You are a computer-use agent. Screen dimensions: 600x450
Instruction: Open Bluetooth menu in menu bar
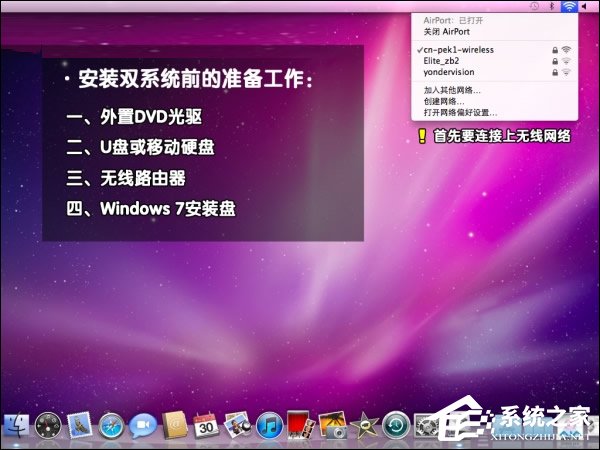point(551,6)
